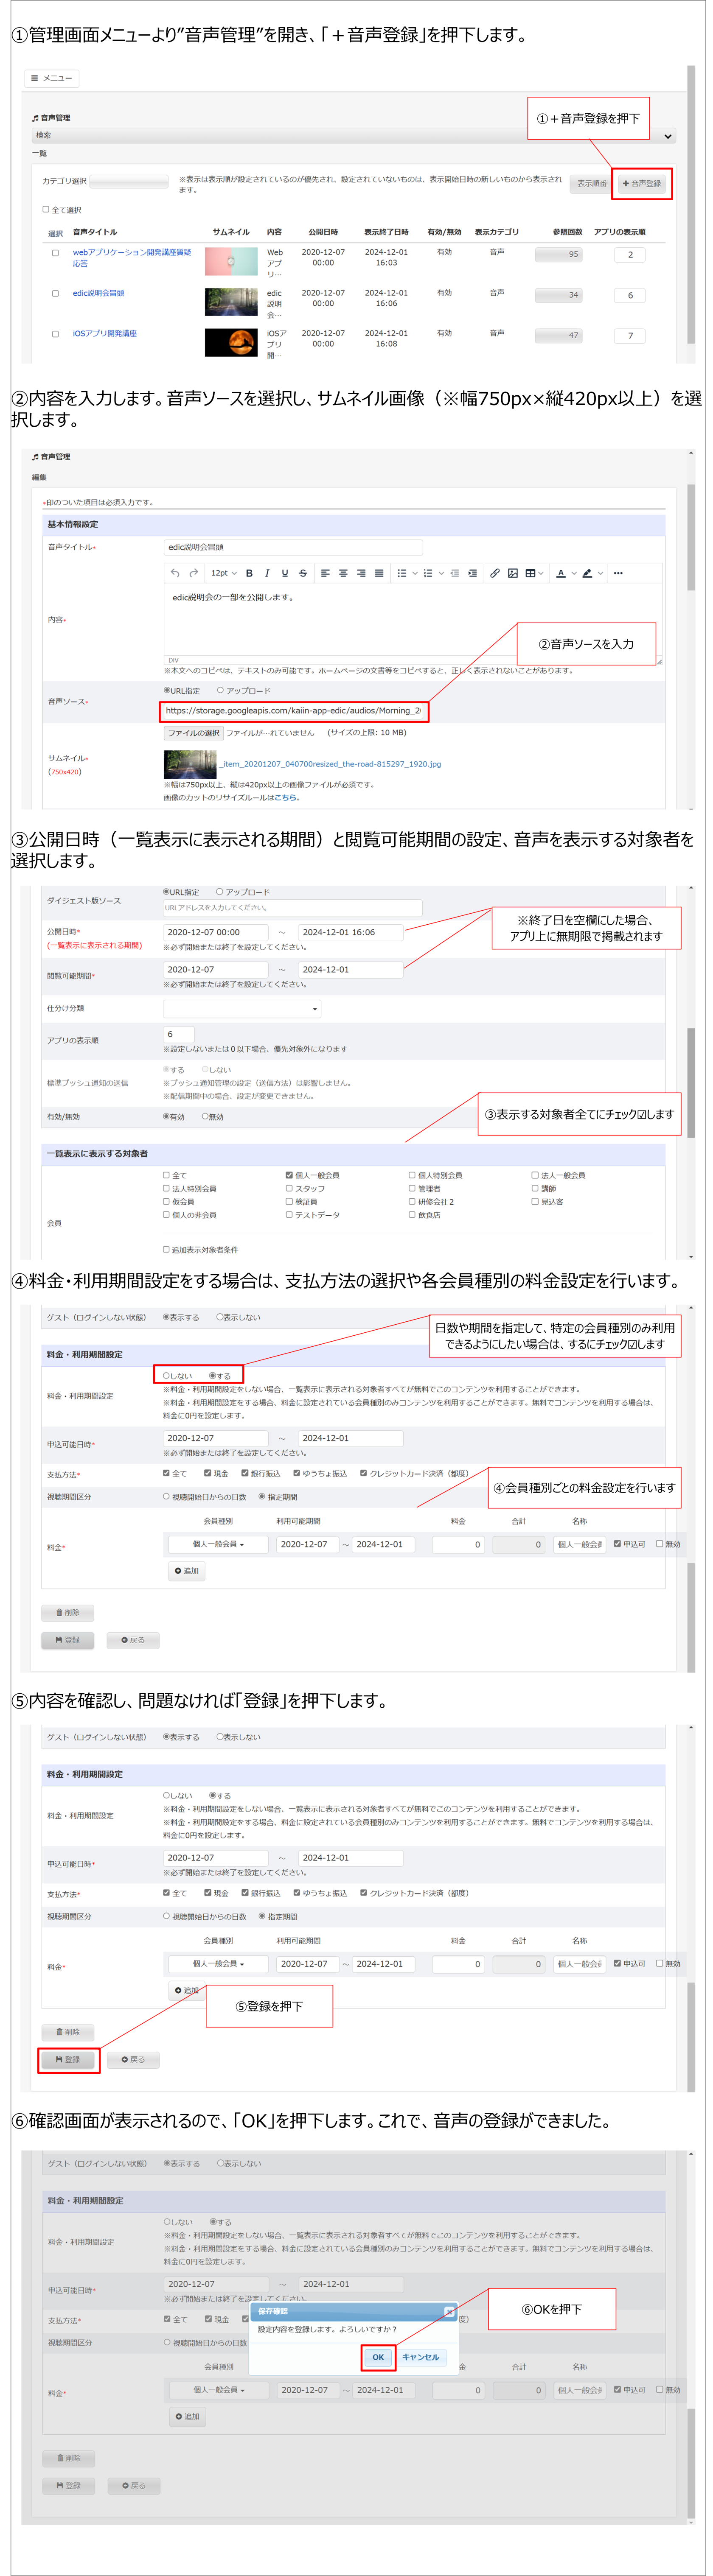Open the webアプリケーション開発講座質疑応答 link
The width and height of the screenshot is (713, 2576).
click(x=131, y=258)
